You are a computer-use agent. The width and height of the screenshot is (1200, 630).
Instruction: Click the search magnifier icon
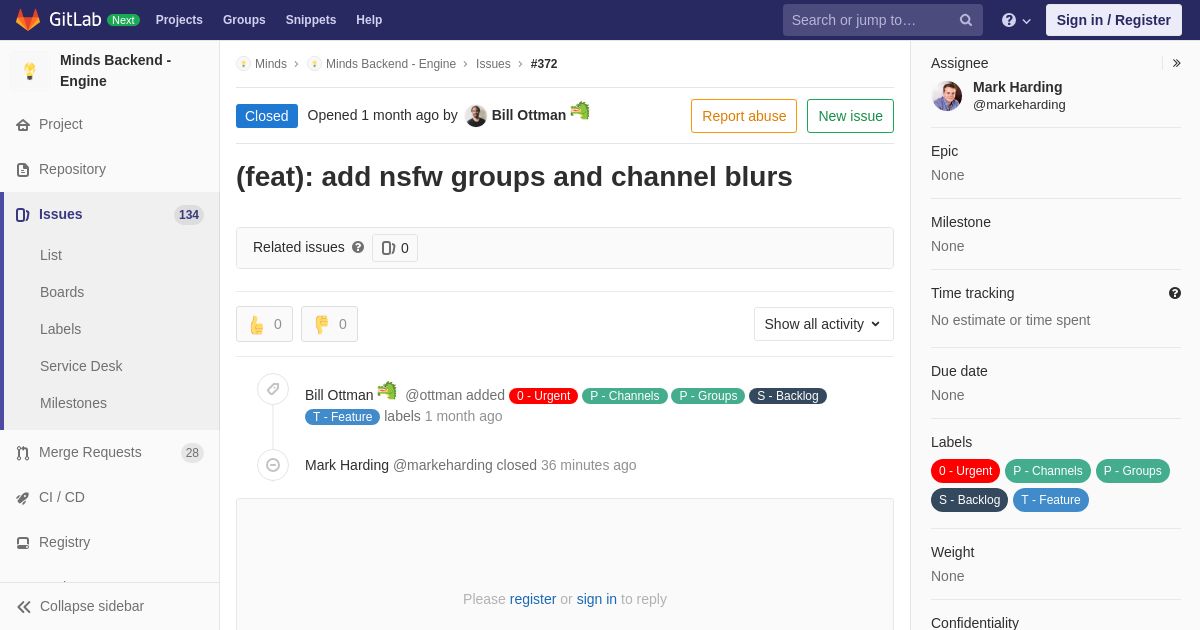click(x=966, y=20)
